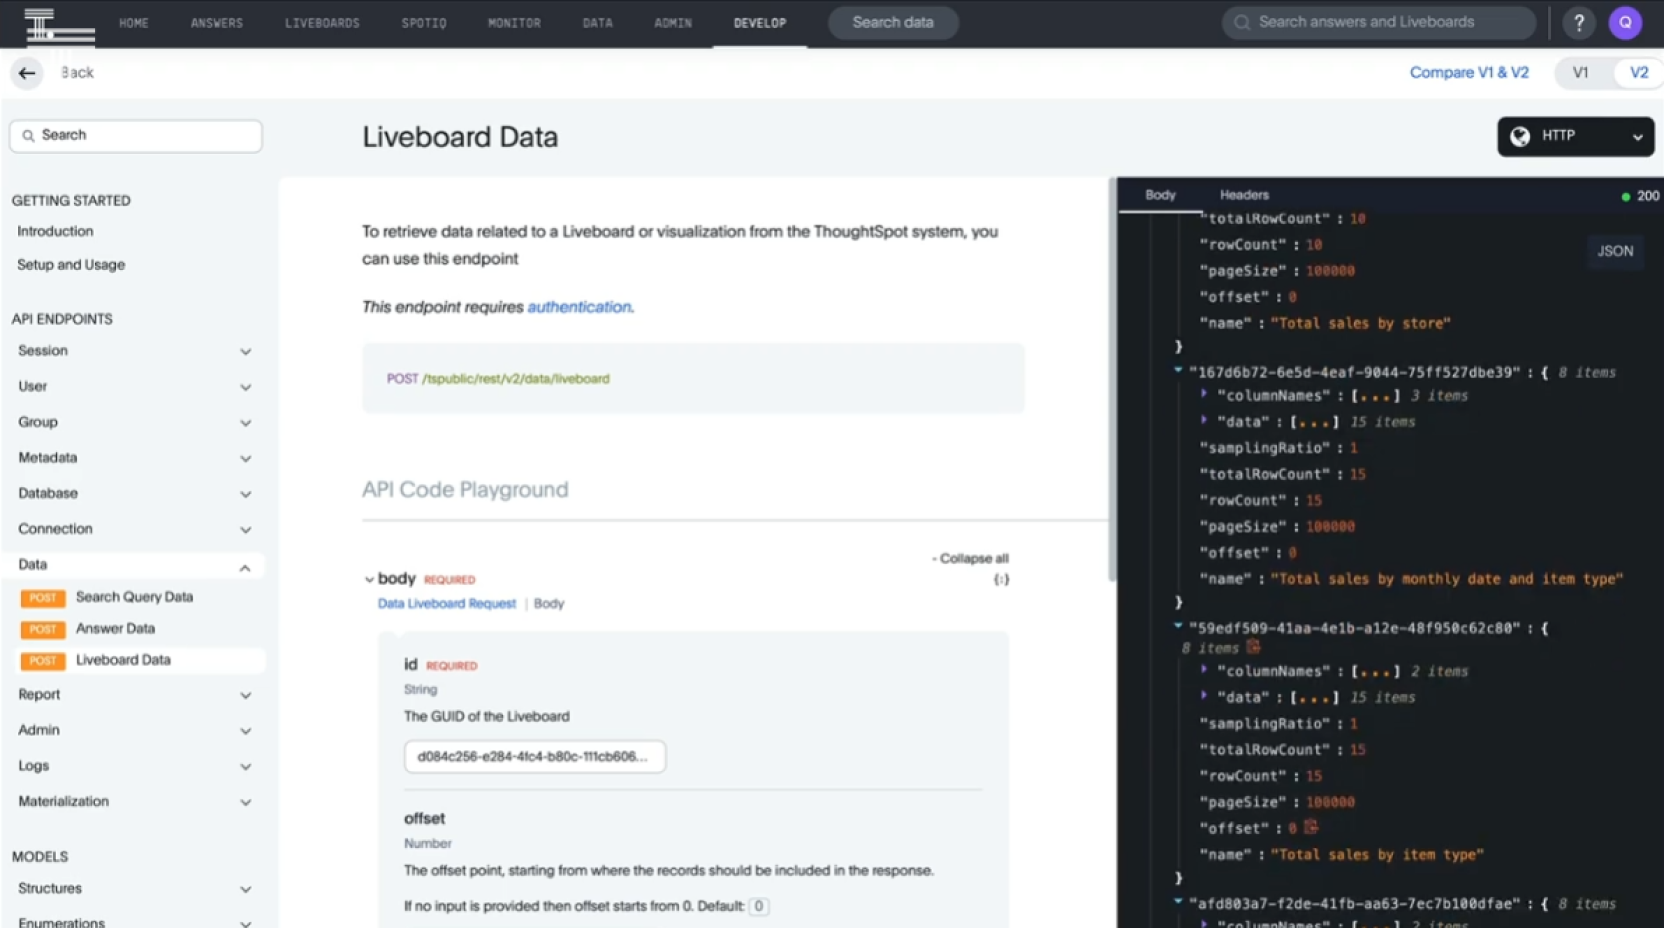Open Compare V1 & V2 link

[x=1469, y=72]
